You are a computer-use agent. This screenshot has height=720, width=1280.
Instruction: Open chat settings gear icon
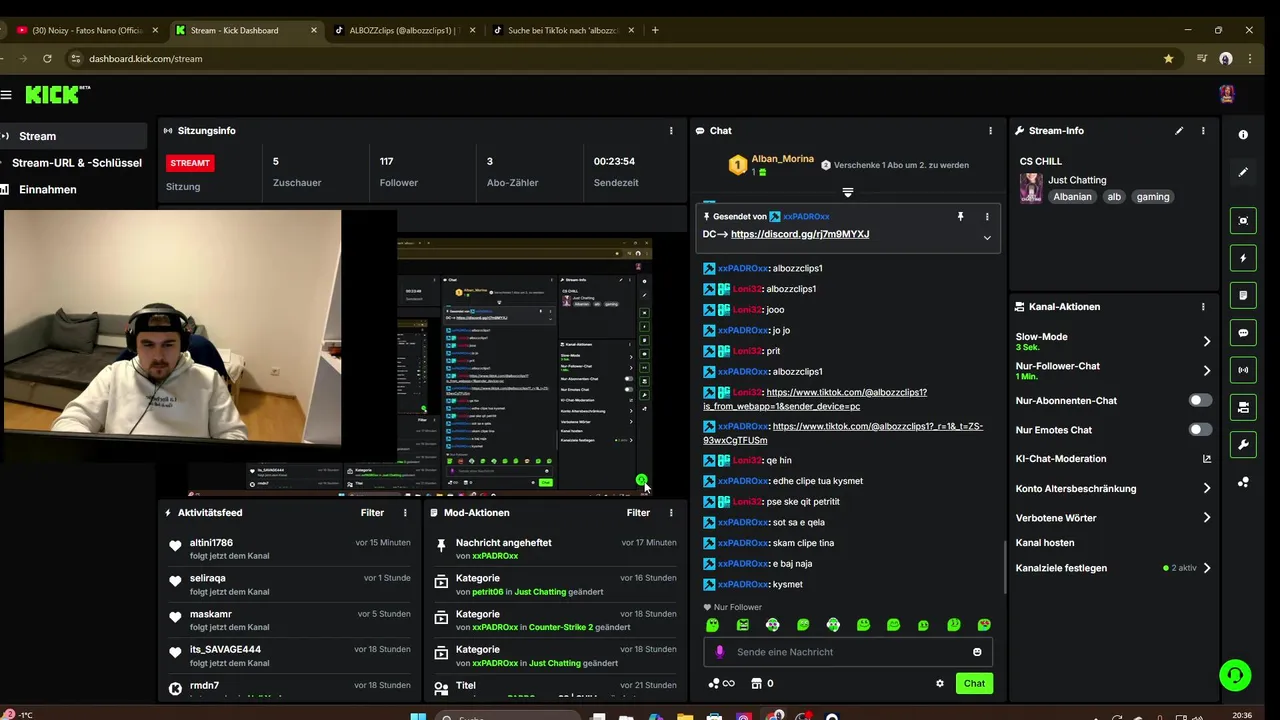[939, 684]
